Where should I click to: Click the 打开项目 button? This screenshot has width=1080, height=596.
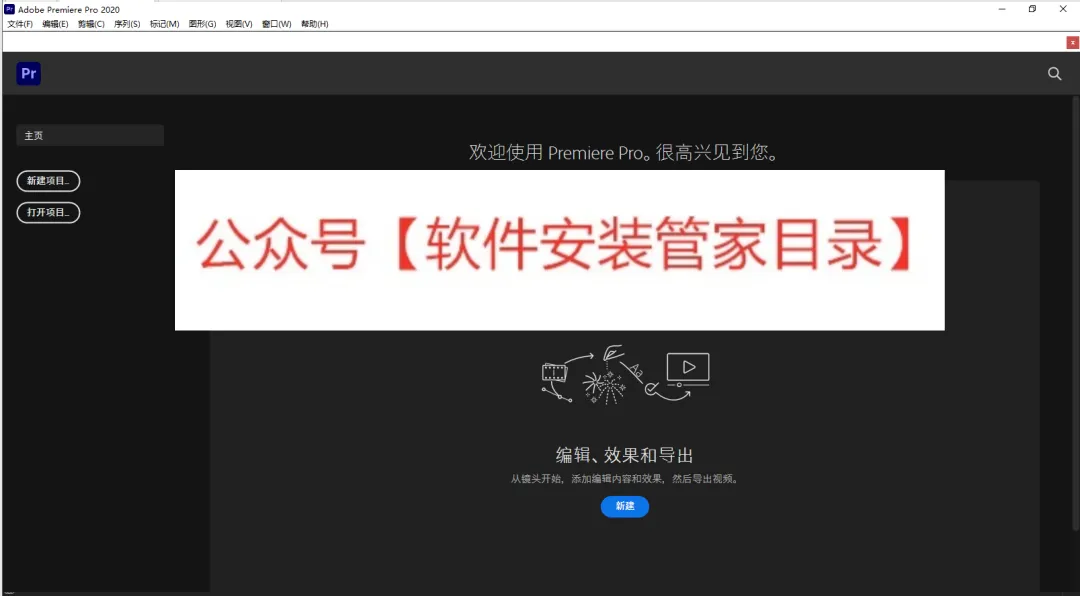pos(48,213)
